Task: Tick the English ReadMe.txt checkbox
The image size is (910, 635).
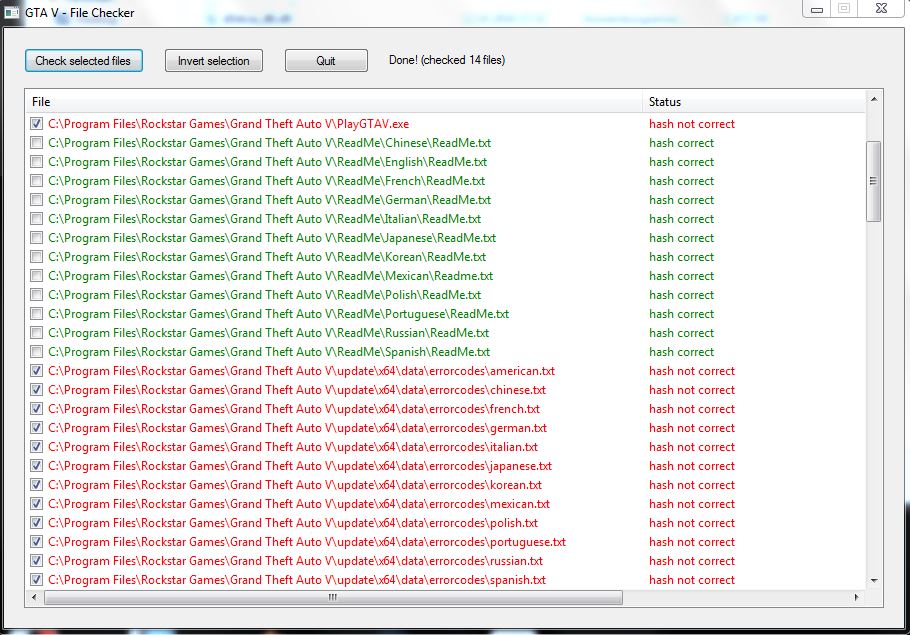Action: pyautogui.click(x=37, y=162)
